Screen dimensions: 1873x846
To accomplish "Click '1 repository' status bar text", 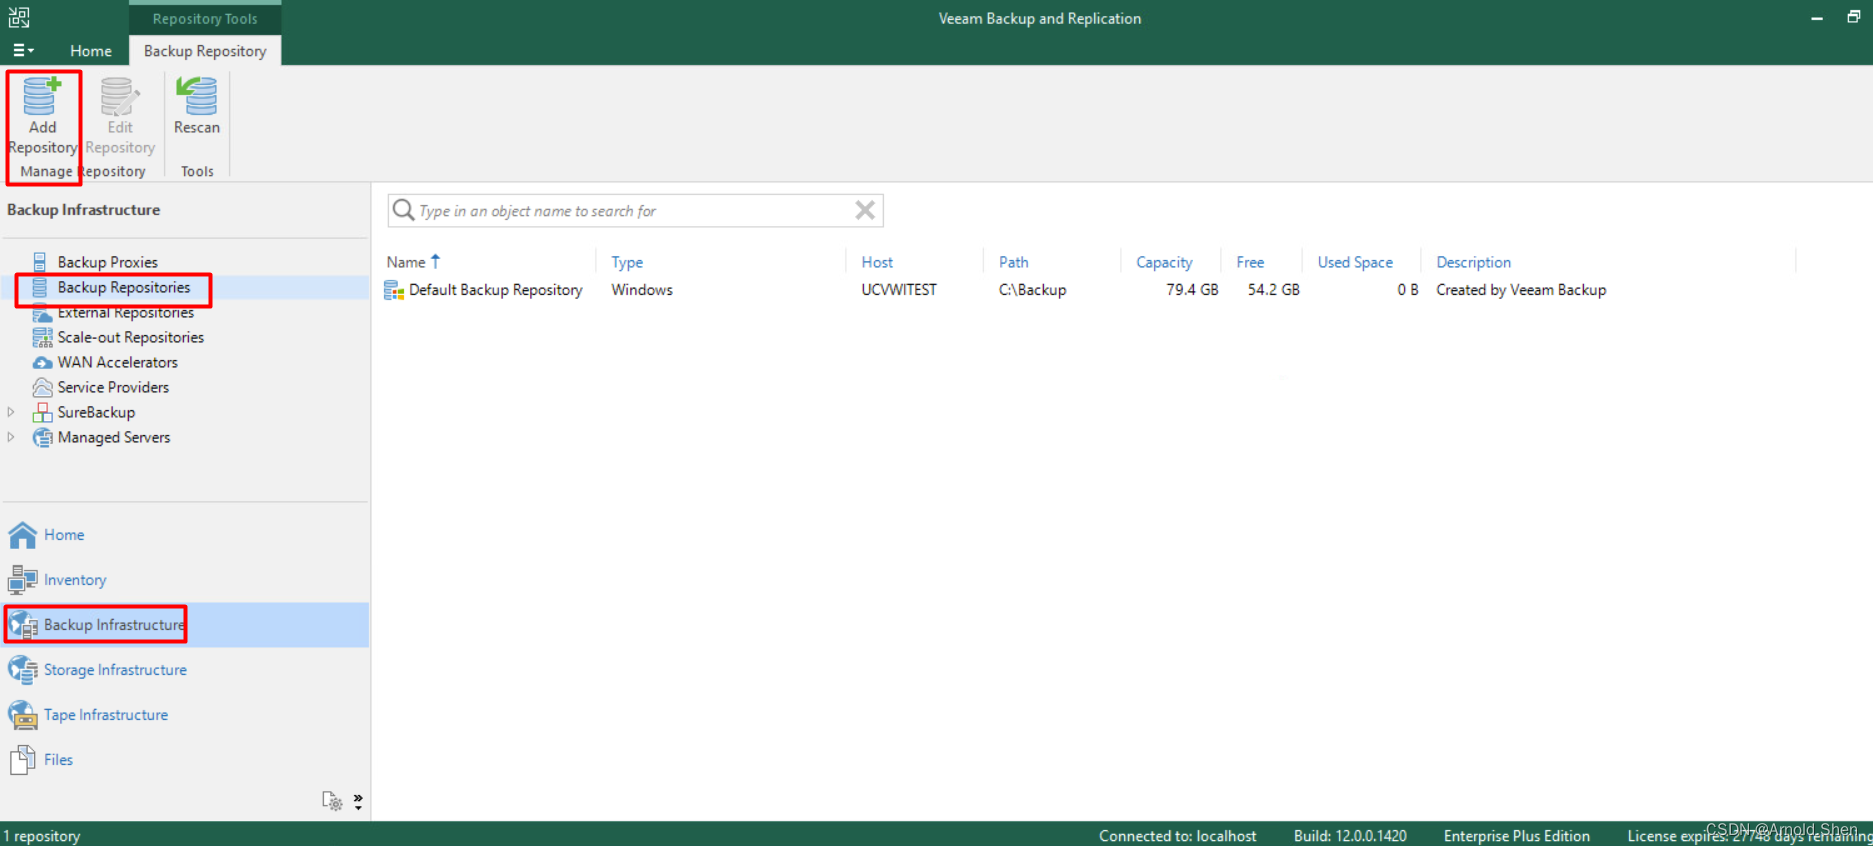I will tap(41, 836).
